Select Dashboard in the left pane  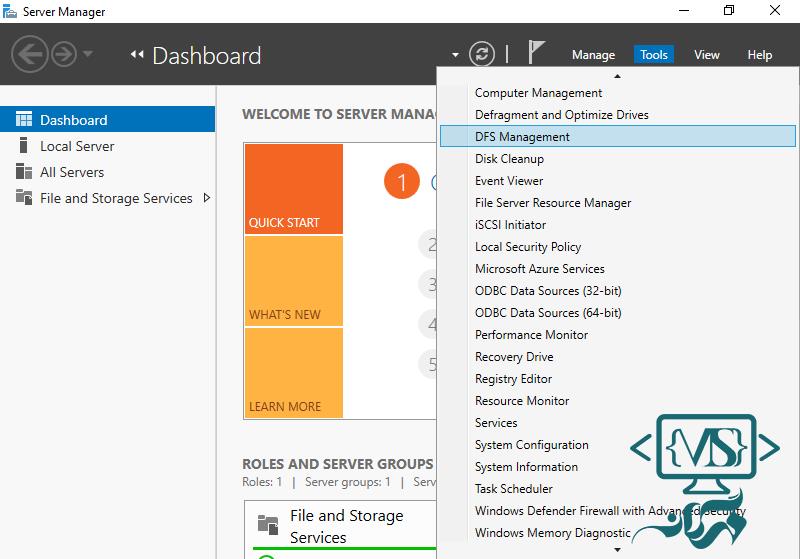click(x=108, y=119)
